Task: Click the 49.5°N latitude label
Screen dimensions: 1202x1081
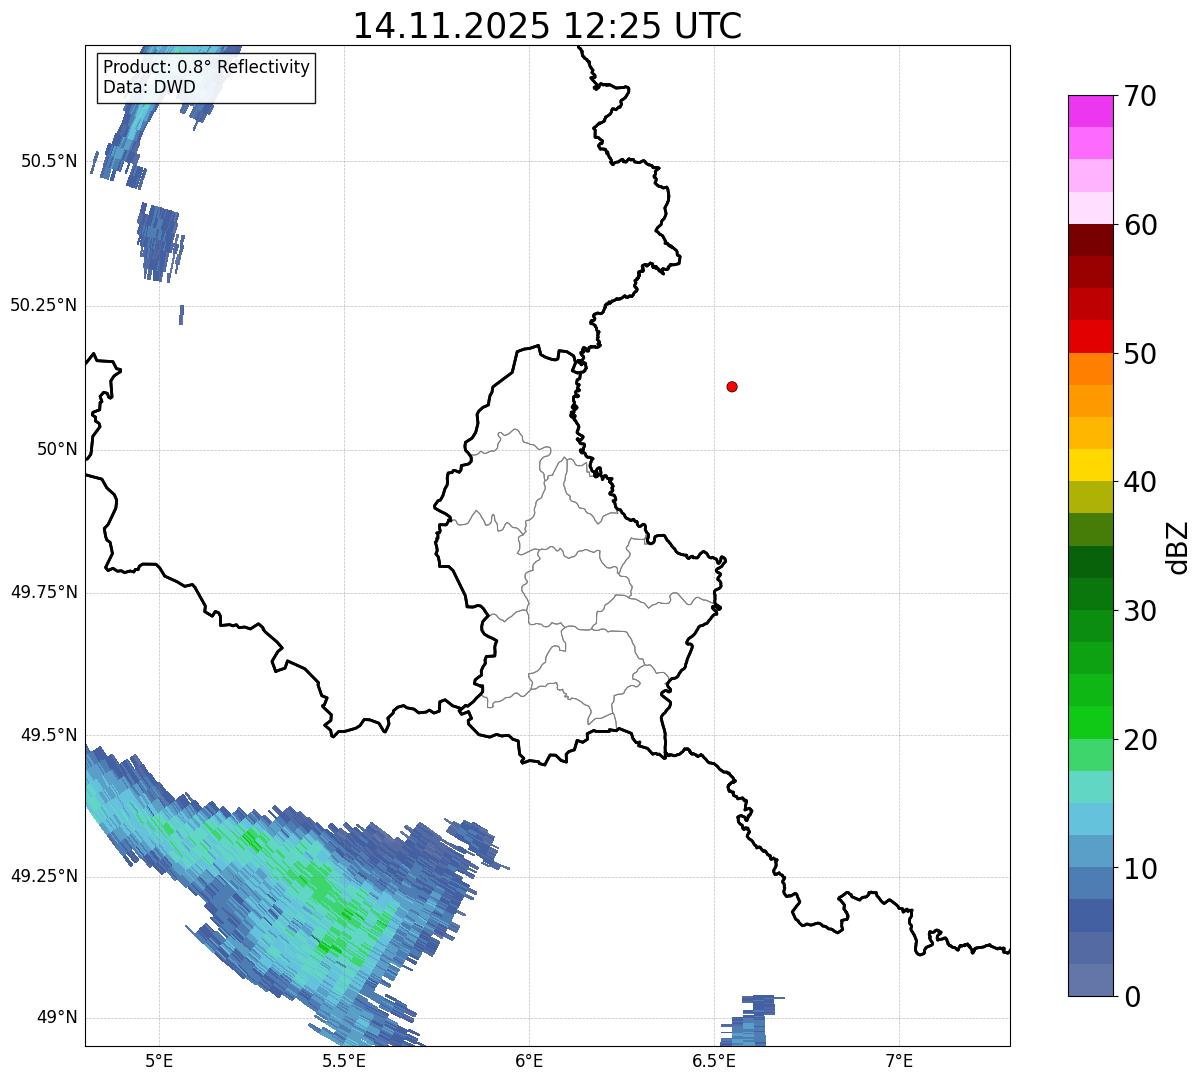Action: (x=49, y=735)
